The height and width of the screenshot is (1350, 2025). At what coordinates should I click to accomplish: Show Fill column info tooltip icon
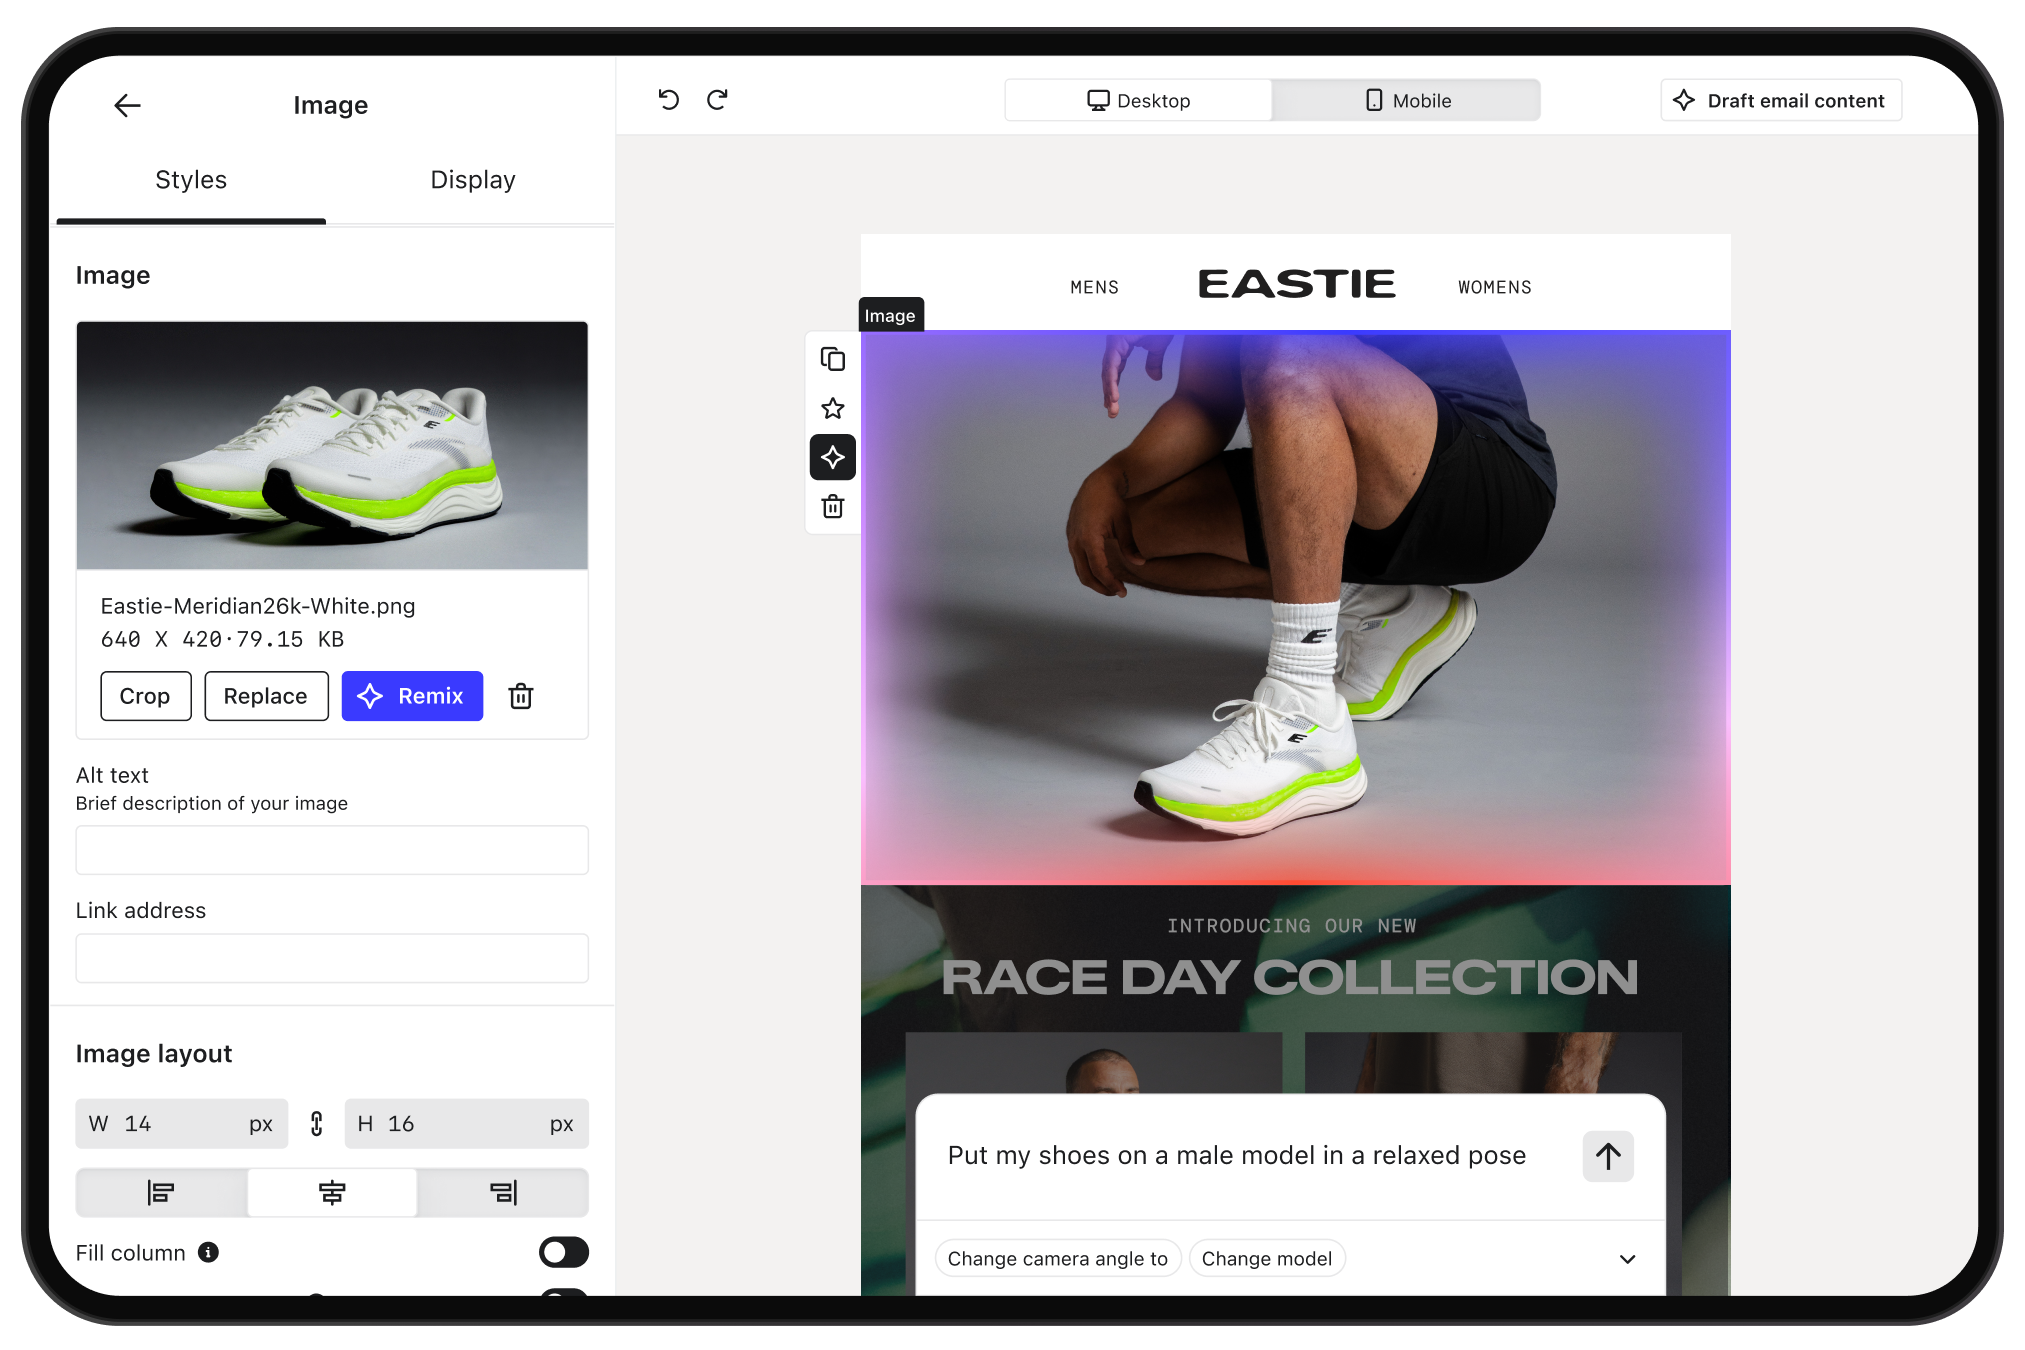pos(208,1252)
